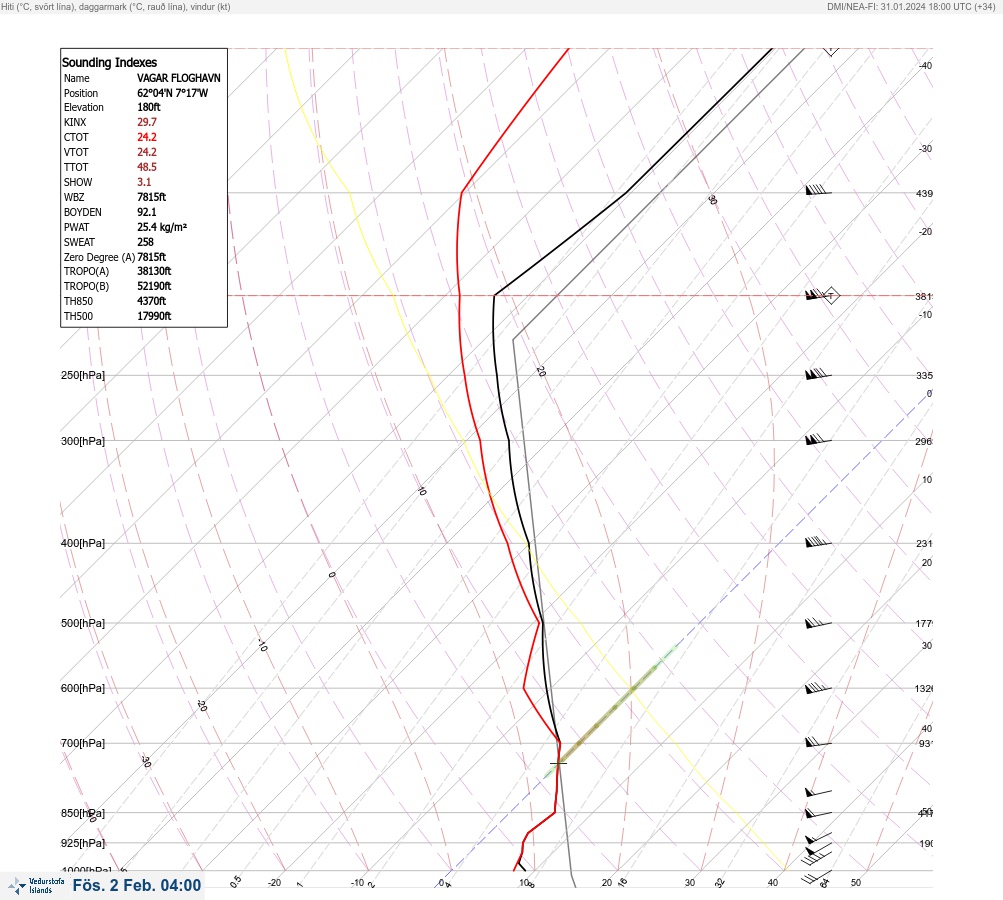
Task: Click the wind barb at 600 hPa
Action: [818, 688]
